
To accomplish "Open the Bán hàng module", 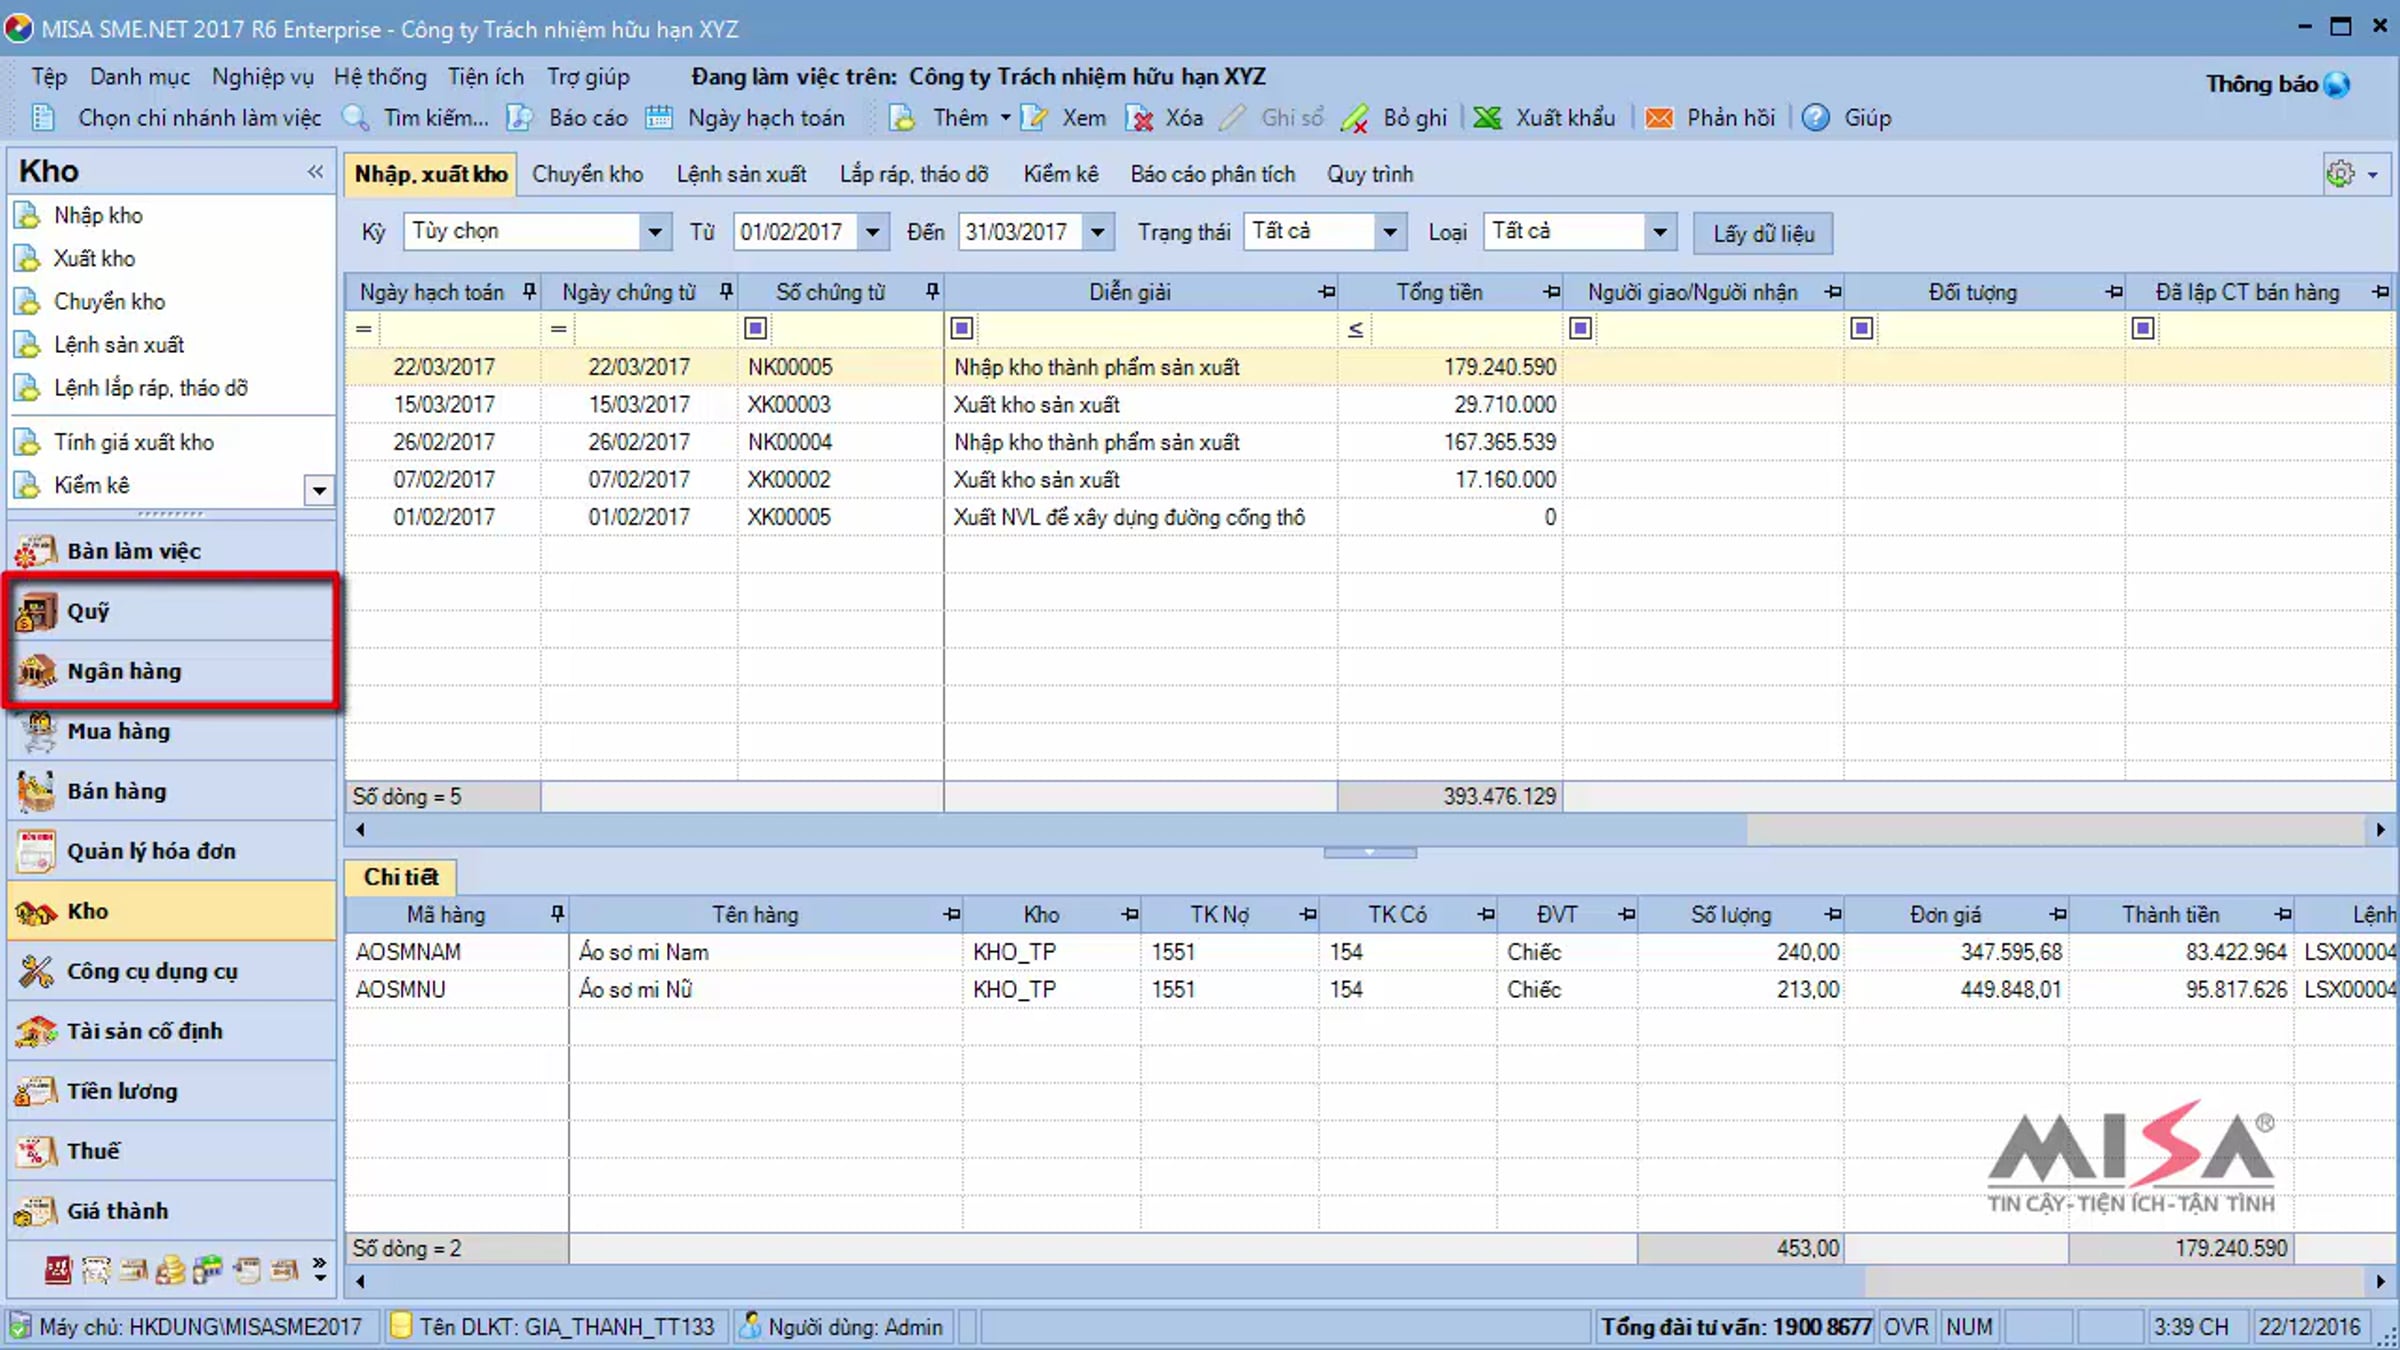I will [x=172, y=791].
